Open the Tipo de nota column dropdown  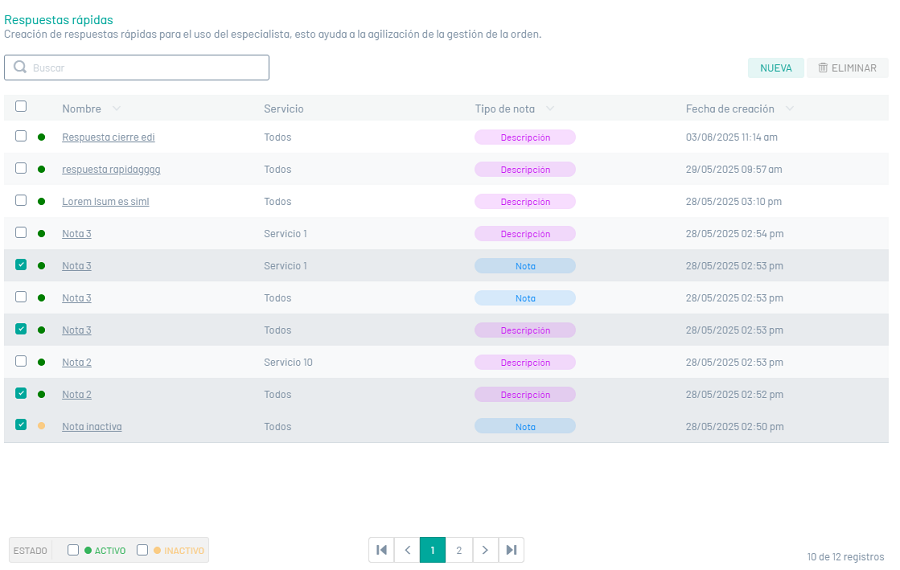click(550, 109)
